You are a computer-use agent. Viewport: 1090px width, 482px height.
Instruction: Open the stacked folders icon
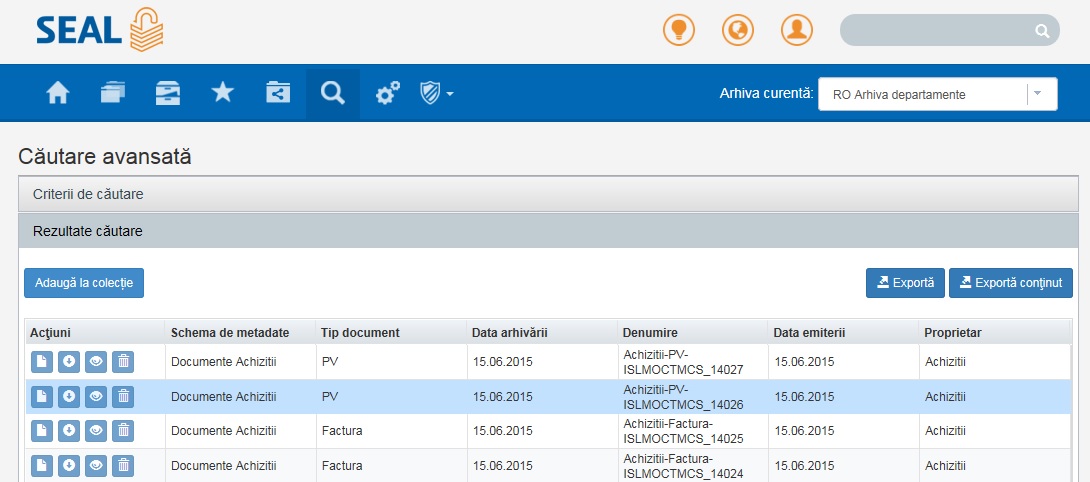tap(113, 93)
